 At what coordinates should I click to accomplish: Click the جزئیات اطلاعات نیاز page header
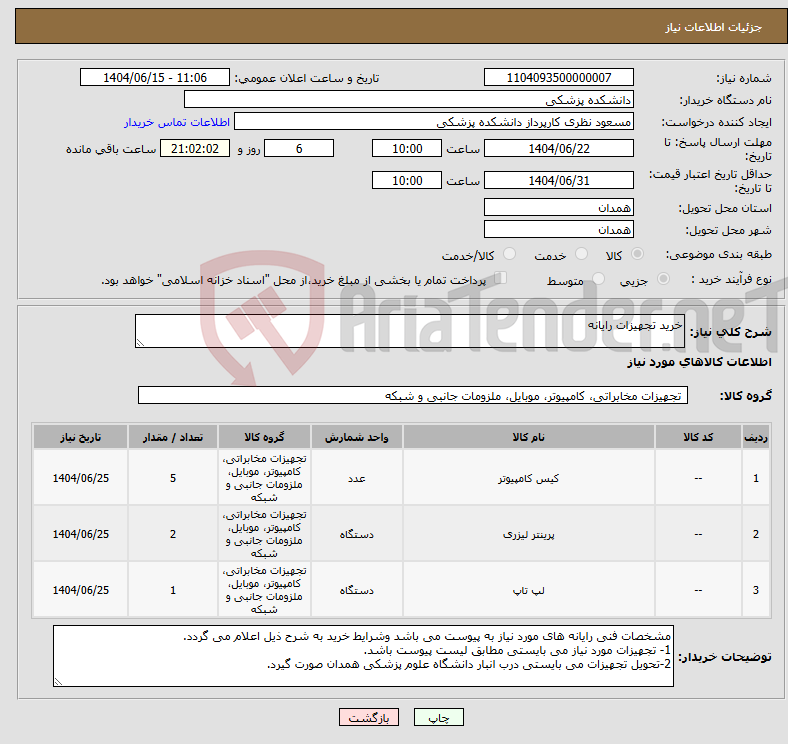tap(400, 26)
